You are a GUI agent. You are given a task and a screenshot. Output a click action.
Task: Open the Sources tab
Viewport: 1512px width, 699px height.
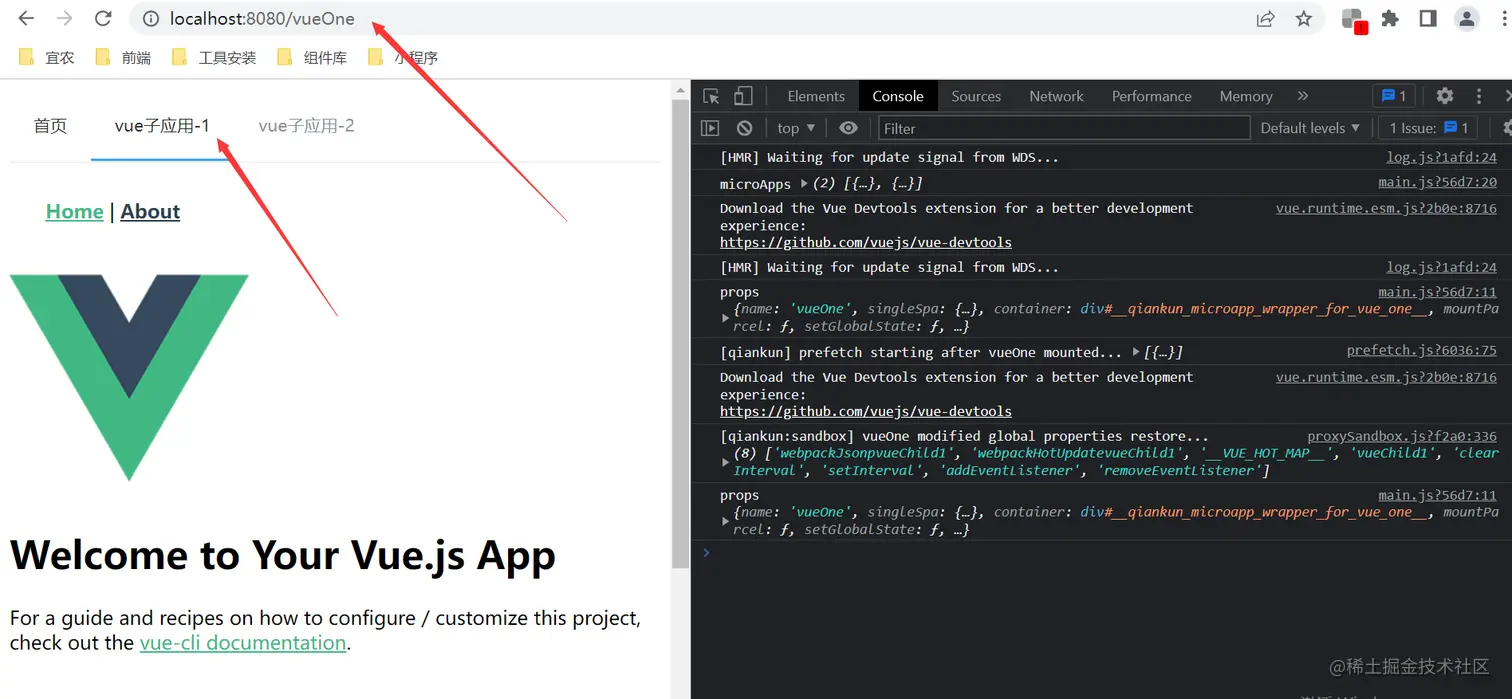tap(976, 96)
